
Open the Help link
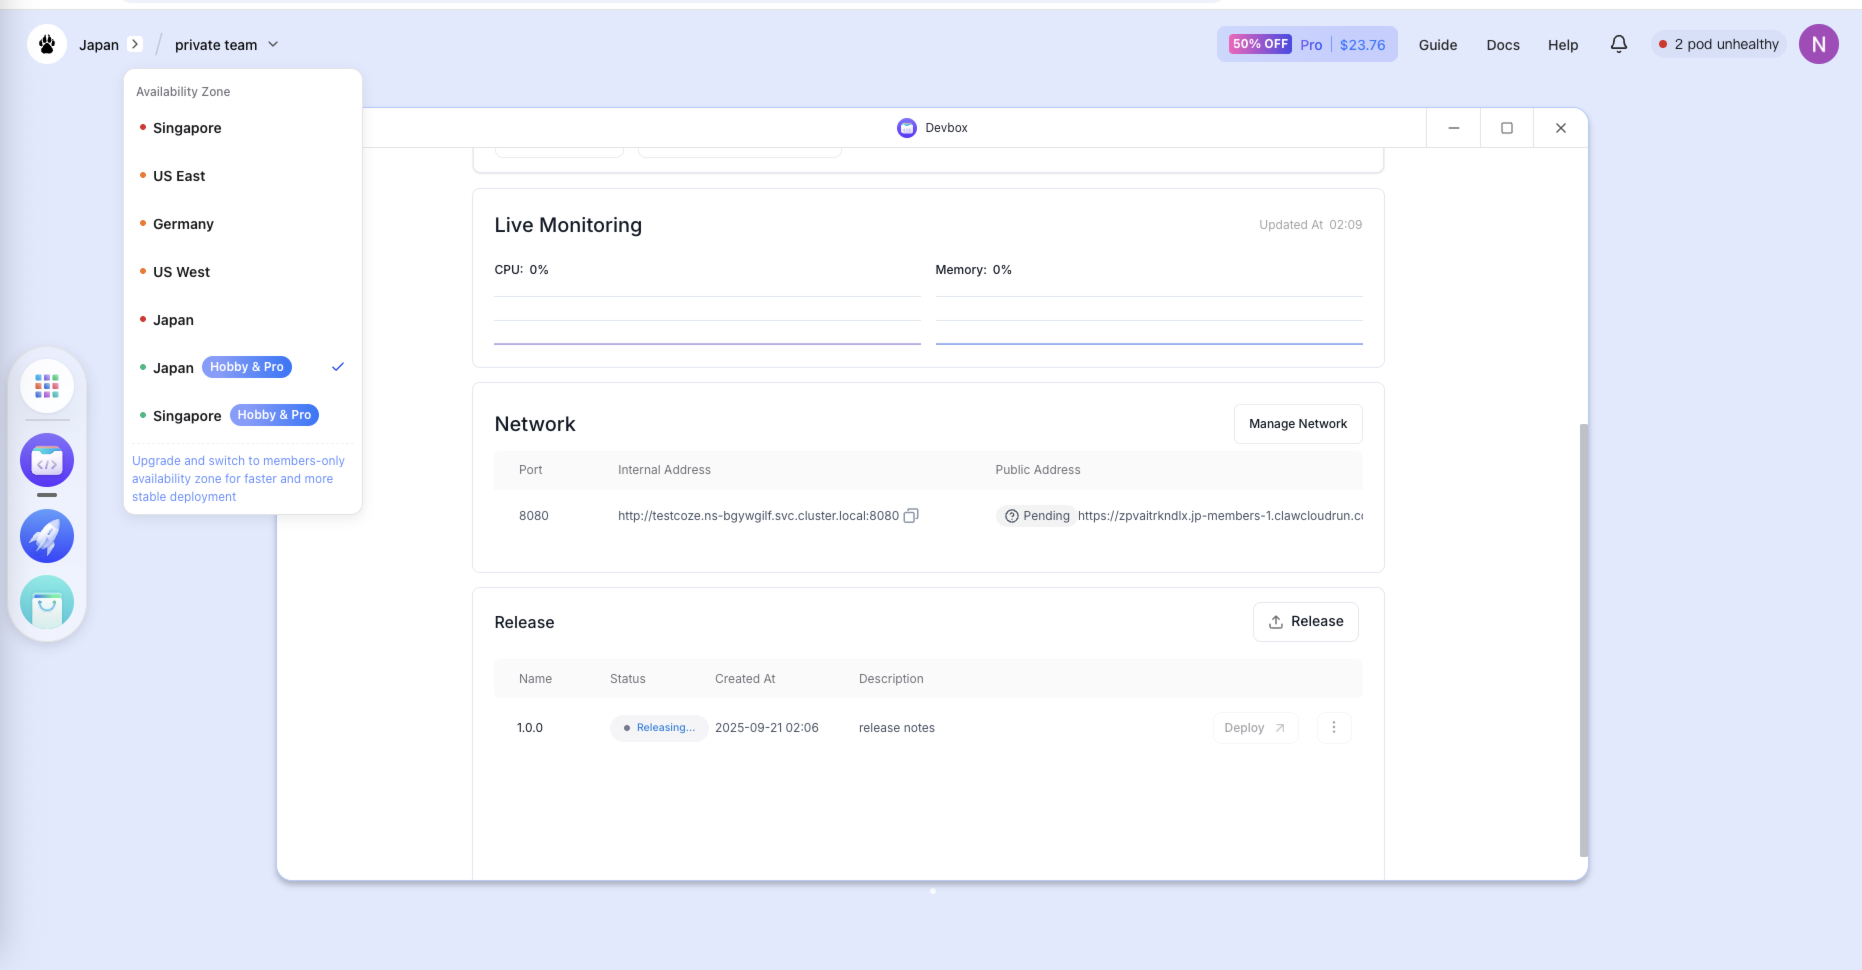tap(1562, 45)
